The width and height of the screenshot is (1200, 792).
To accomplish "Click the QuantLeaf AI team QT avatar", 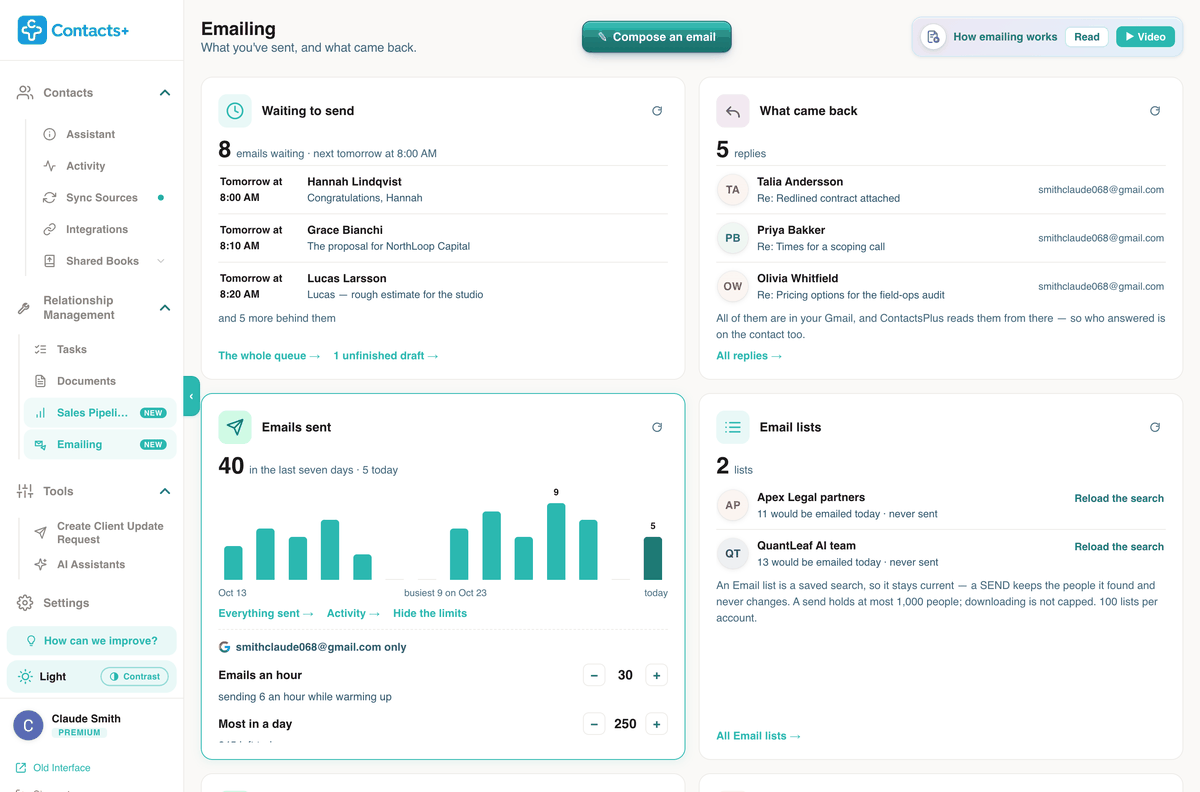I will pyautogui.click(x=733, y=554).
